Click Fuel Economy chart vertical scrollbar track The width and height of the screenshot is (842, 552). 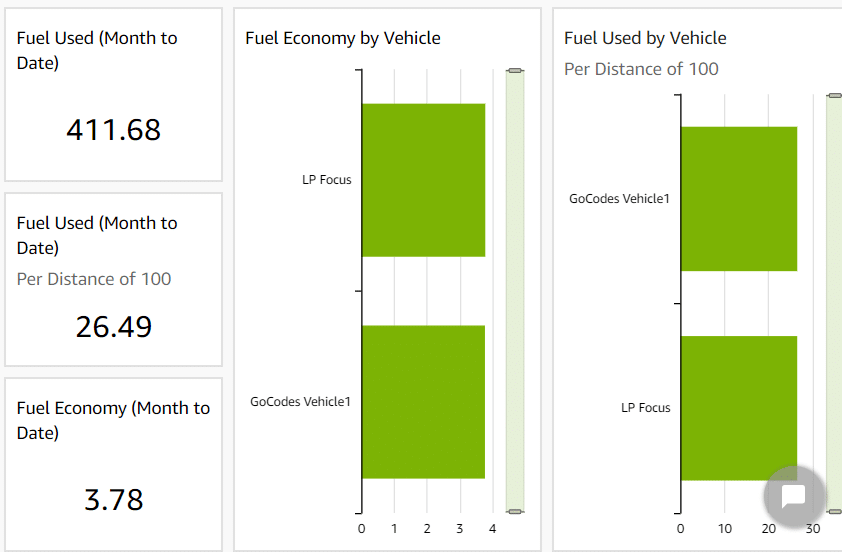tap(515, 290)
